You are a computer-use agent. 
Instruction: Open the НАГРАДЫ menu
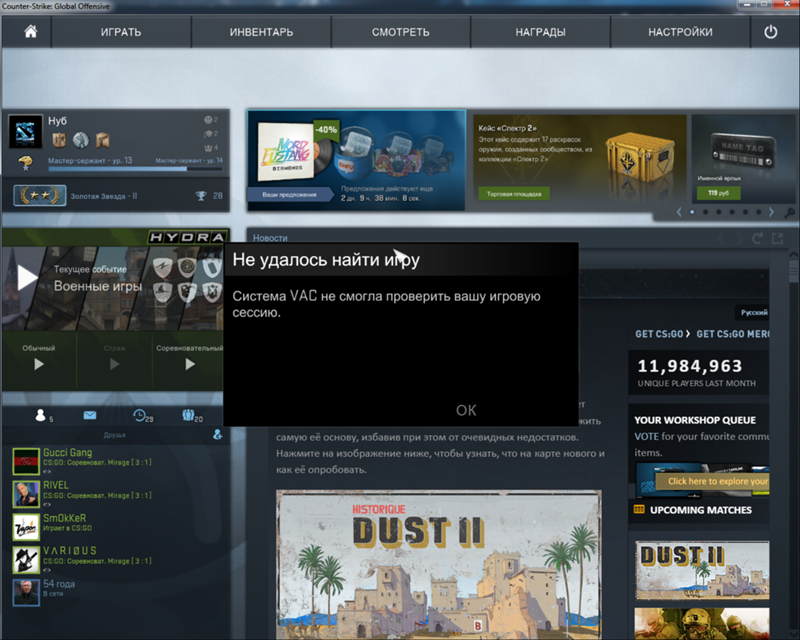point(540,32)
